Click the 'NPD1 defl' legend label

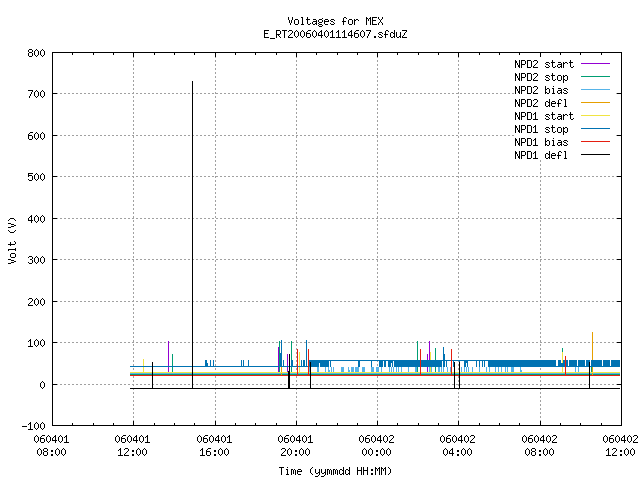point(541,156)
